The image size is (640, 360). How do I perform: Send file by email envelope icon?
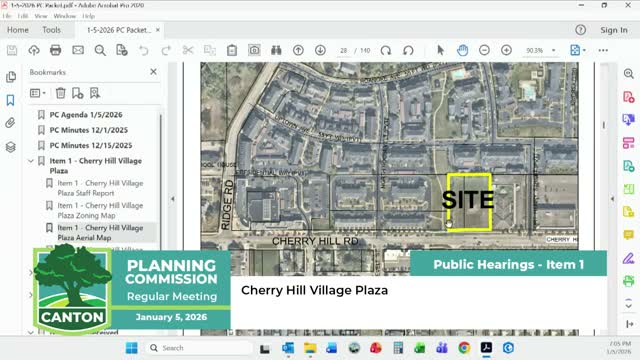pos(78,50)
